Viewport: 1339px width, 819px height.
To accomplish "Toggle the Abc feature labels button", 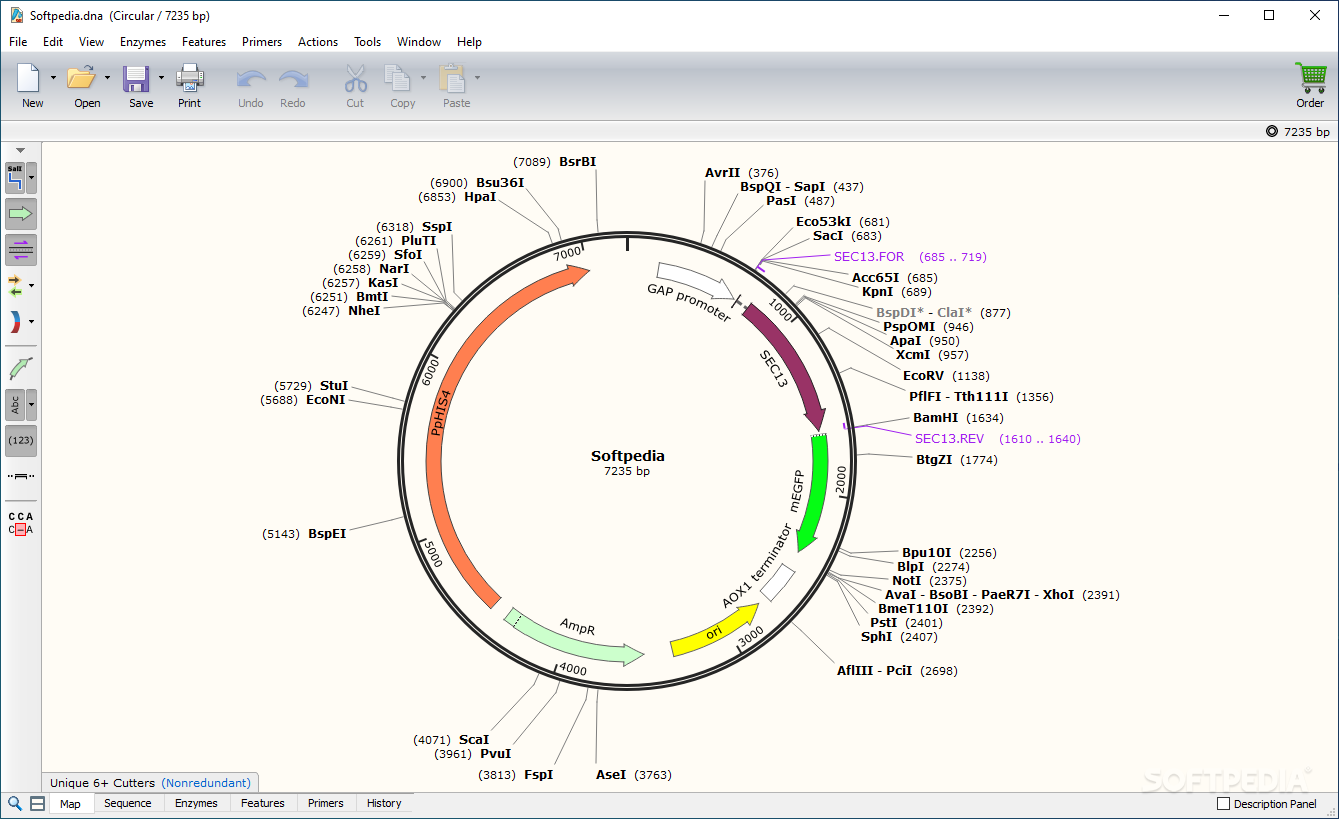I will pos(15,405).
